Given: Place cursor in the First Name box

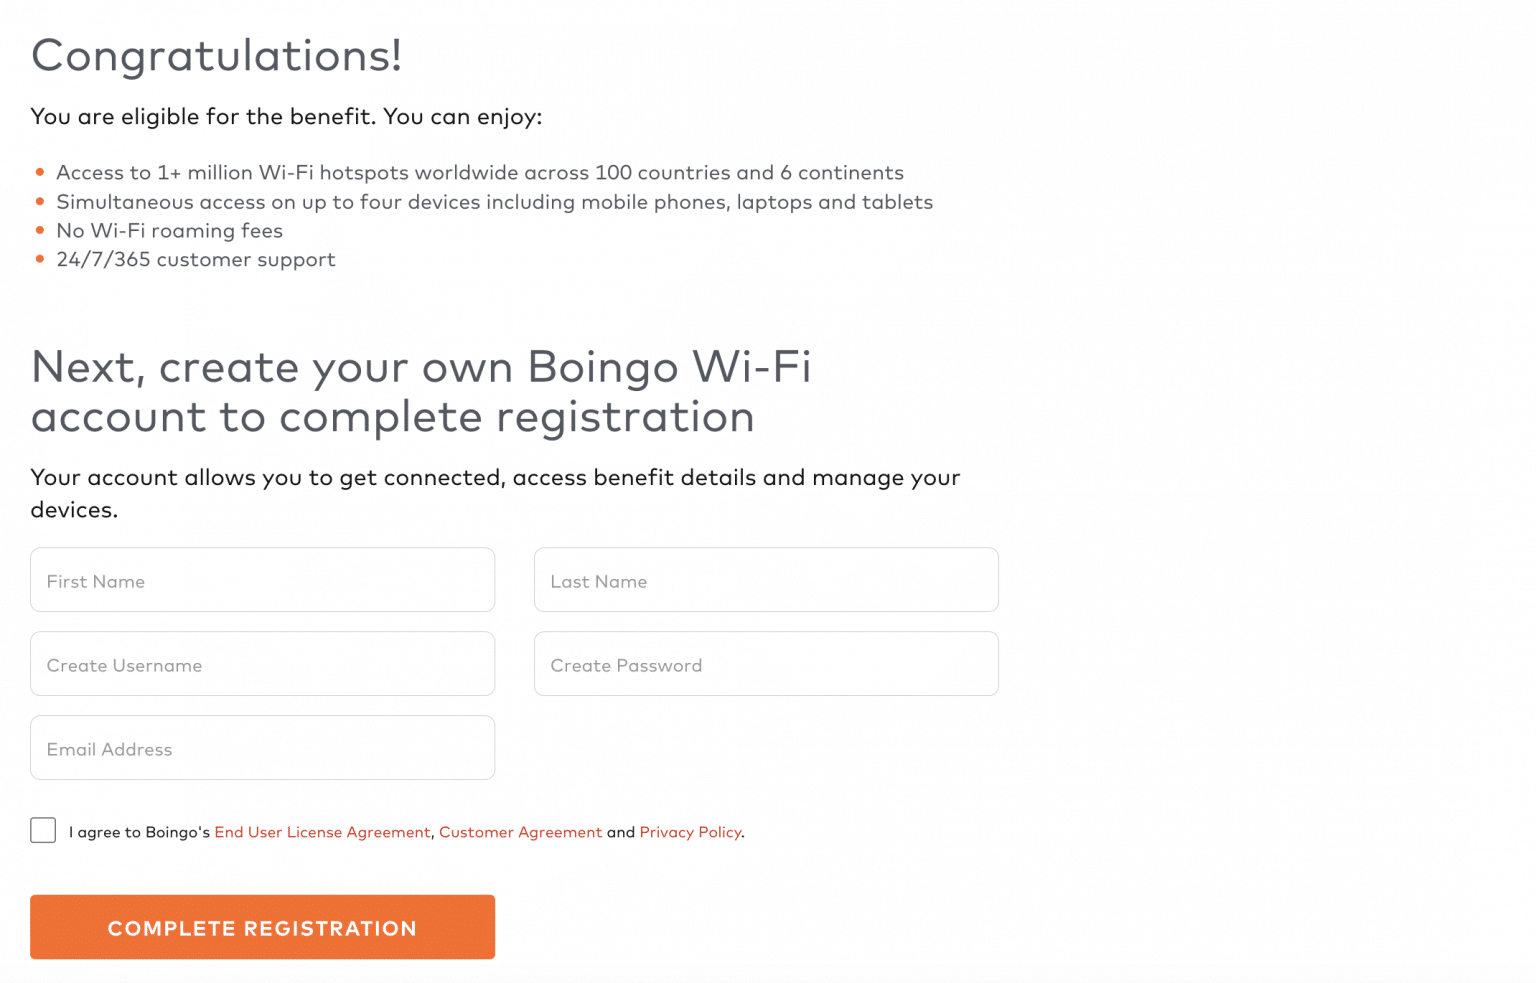Looking at the screenshot, I should pyautogui.click(x=262, y=580).
